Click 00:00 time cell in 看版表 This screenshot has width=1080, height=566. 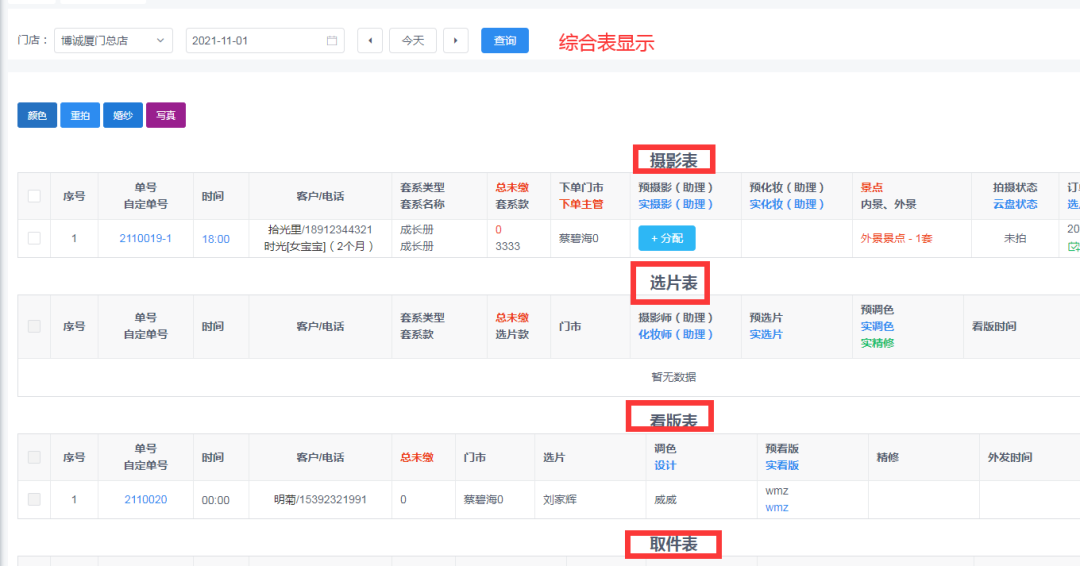[x=216, y=500]
